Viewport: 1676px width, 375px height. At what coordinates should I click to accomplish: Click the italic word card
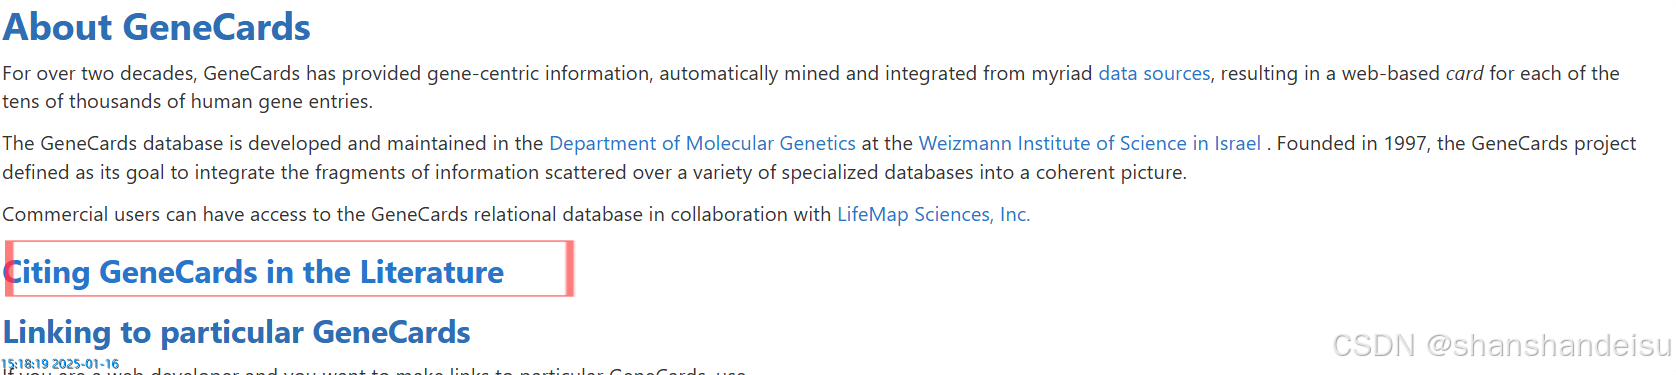point(1464,73)
